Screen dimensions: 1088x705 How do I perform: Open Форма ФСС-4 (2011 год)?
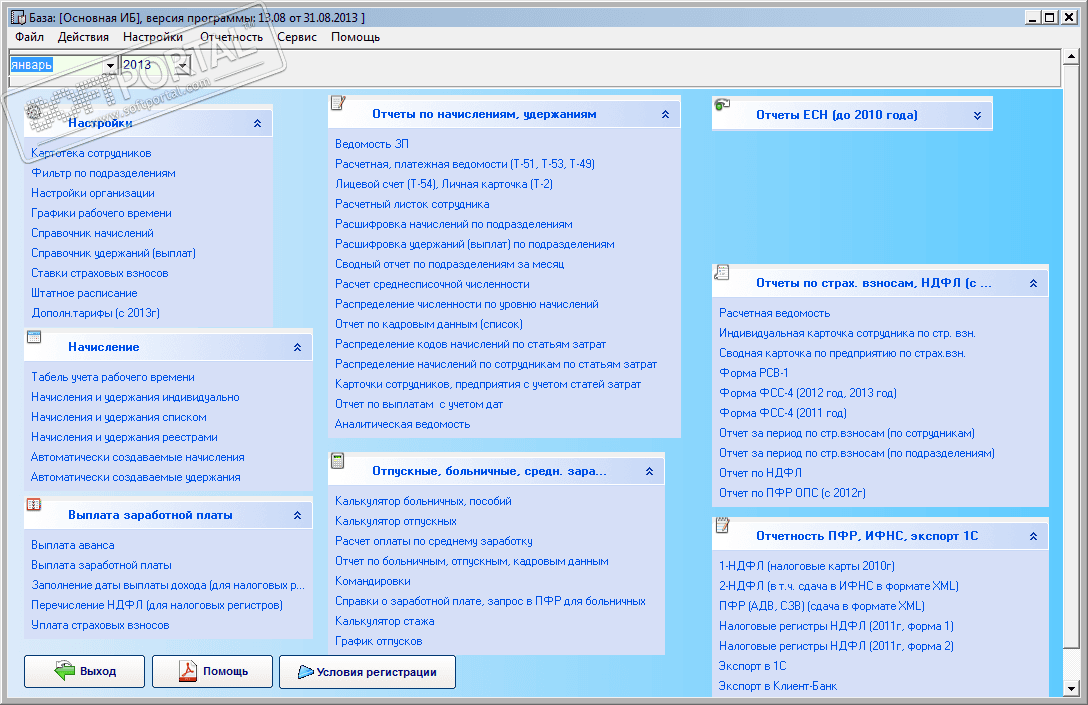pos(783,413)
